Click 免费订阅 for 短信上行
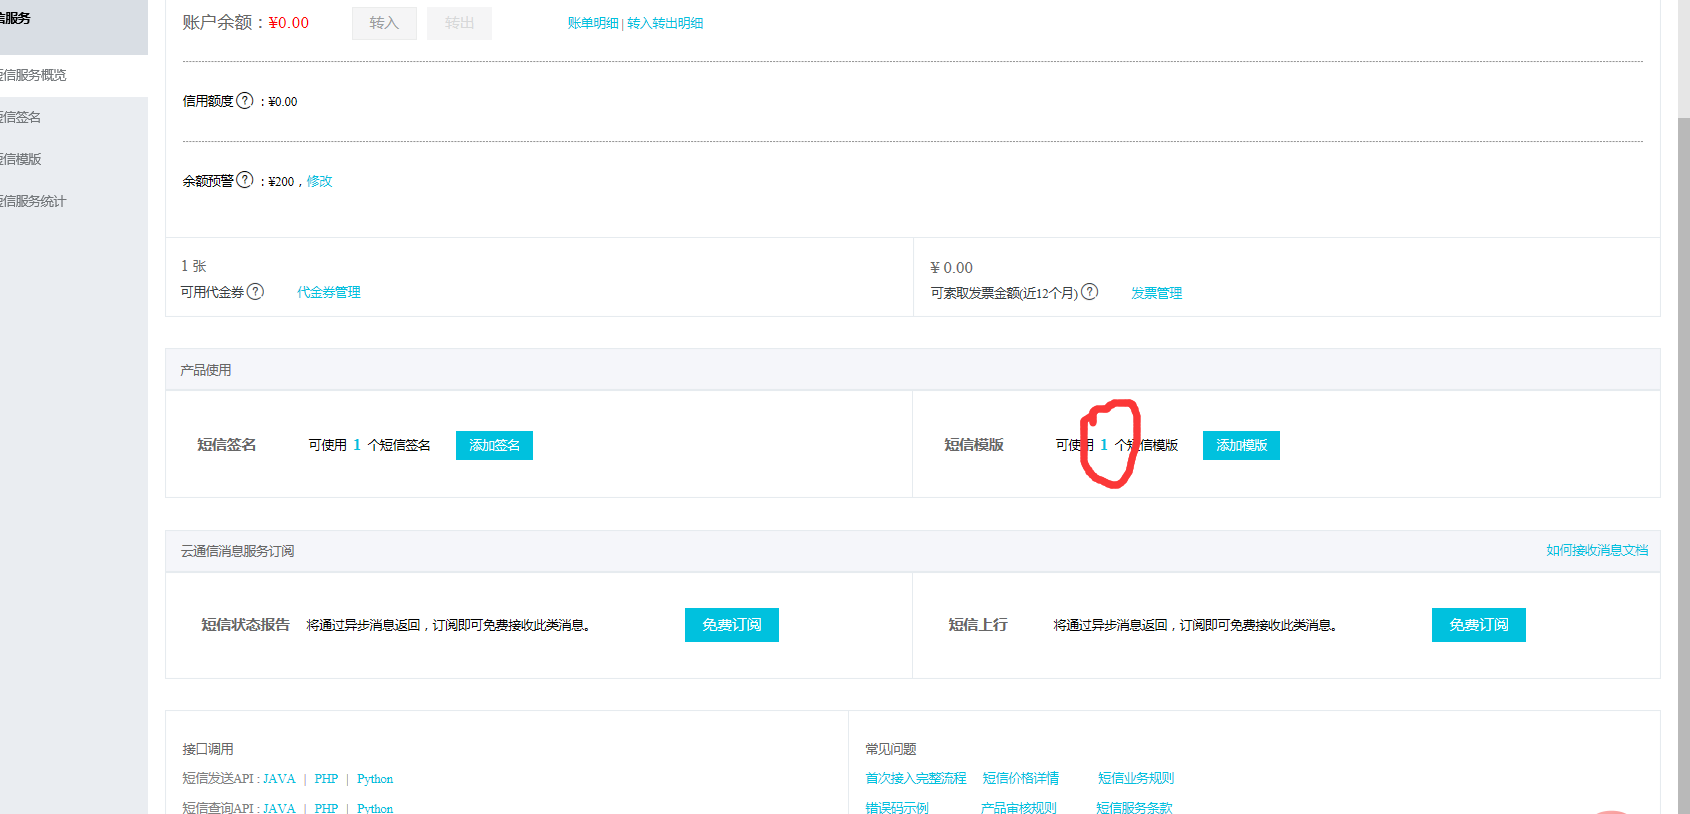The height and width of the screenshot is (814, 1690). [1479, 625]
